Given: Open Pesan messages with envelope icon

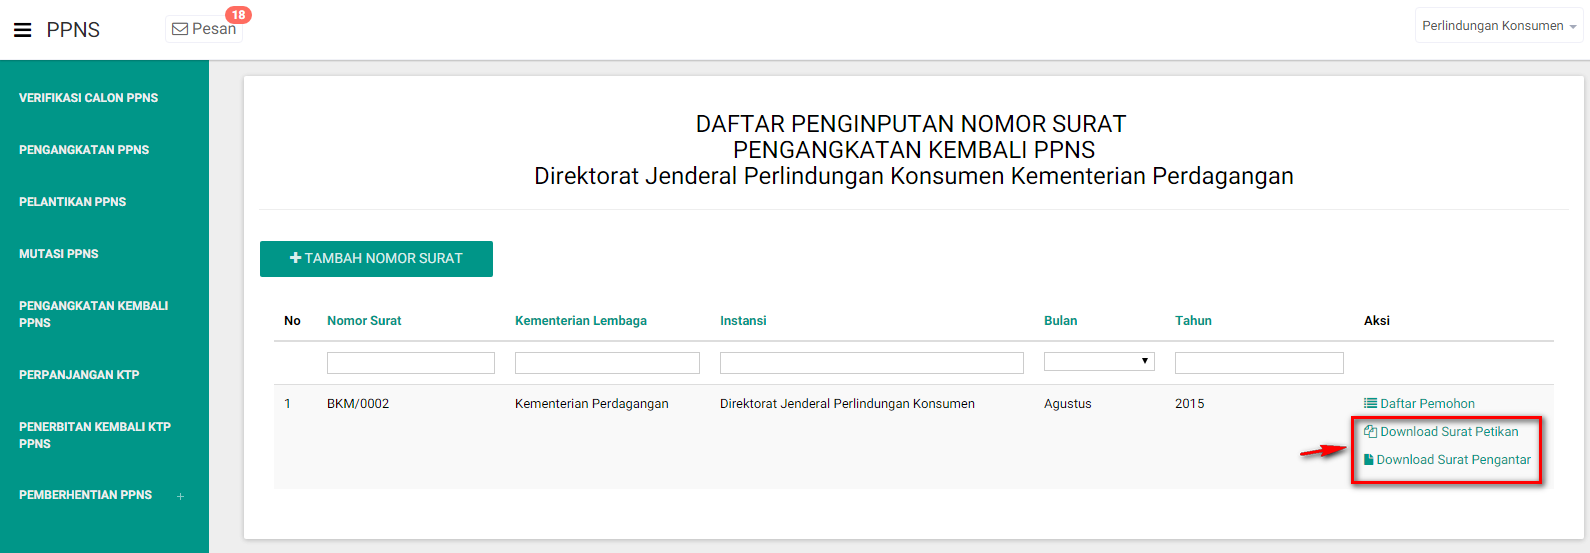Looking at the screenshot, I should click(x=204, y=29).
